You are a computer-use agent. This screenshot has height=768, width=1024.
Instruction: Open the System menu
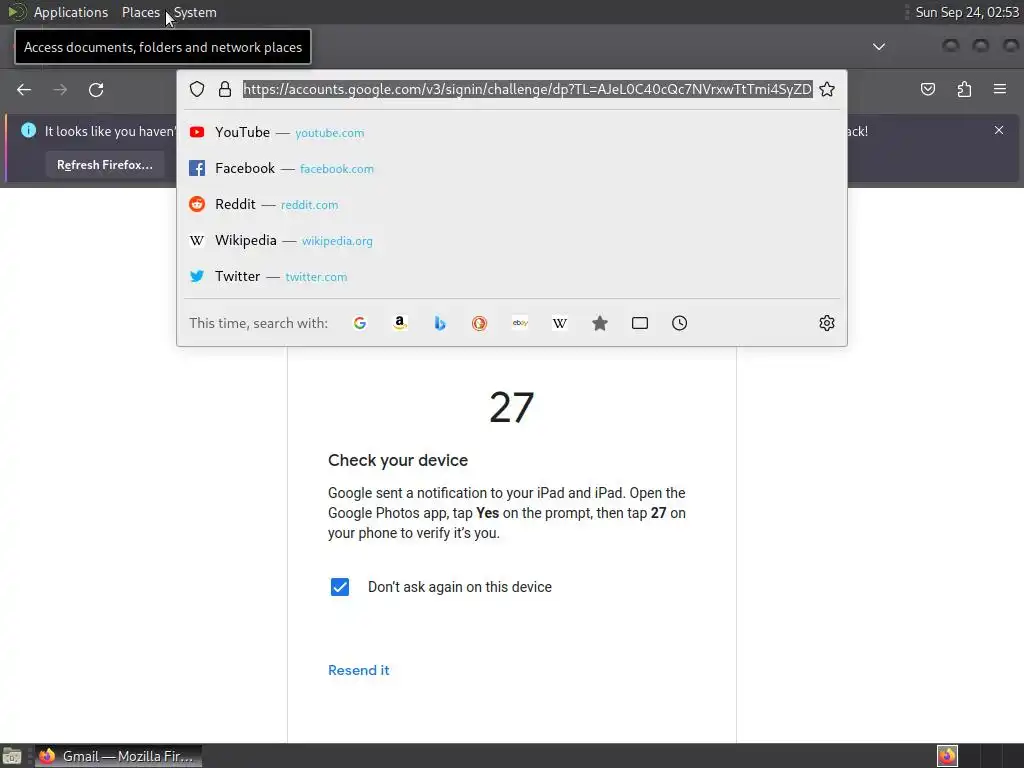click(x=195, y=12)
